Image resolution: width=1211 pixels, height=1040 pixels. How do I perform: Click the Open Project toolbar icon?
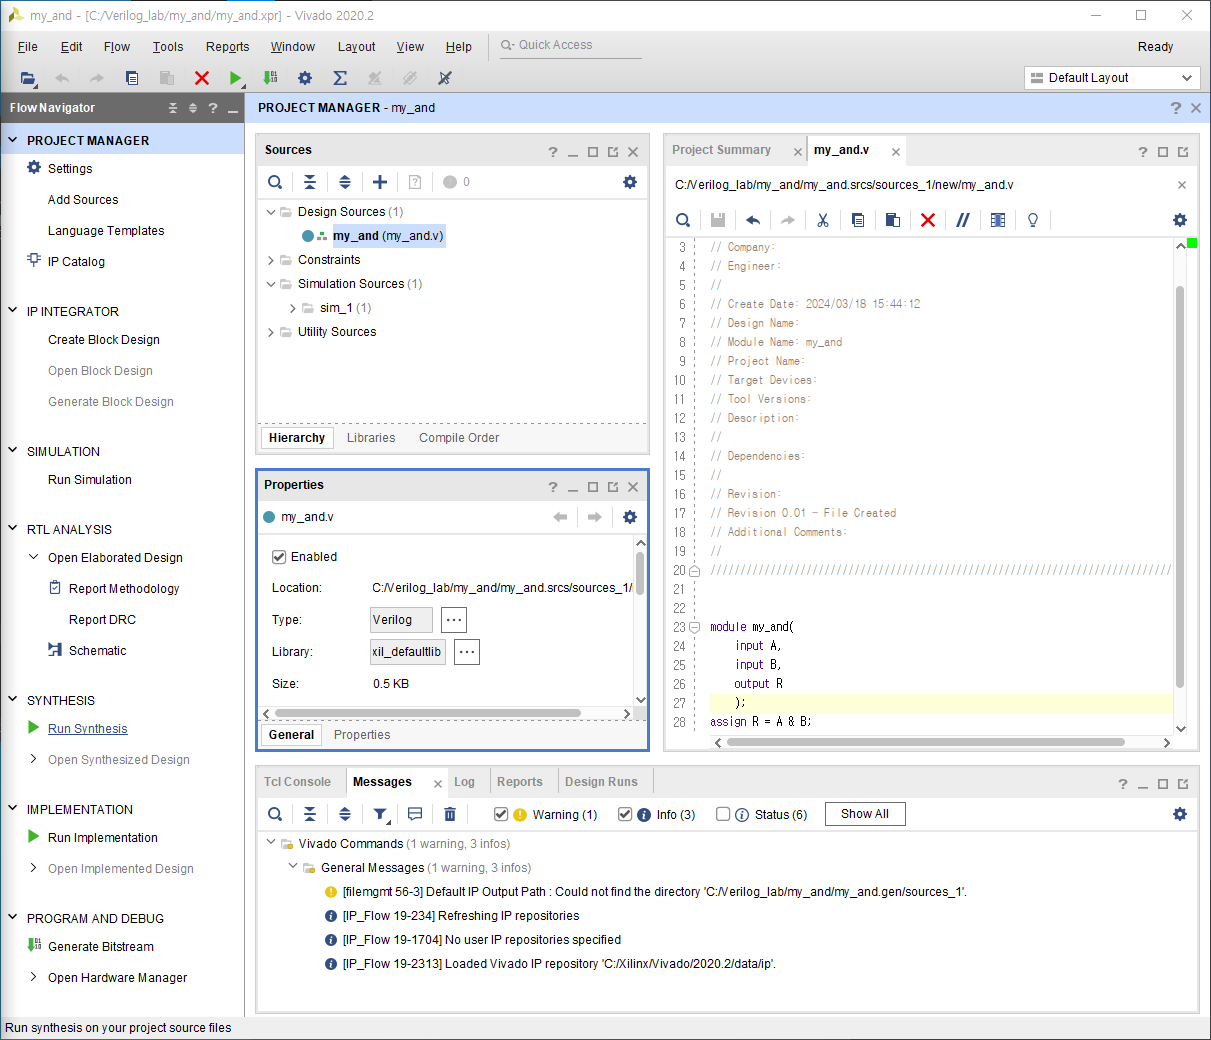[x=28, y=78]
